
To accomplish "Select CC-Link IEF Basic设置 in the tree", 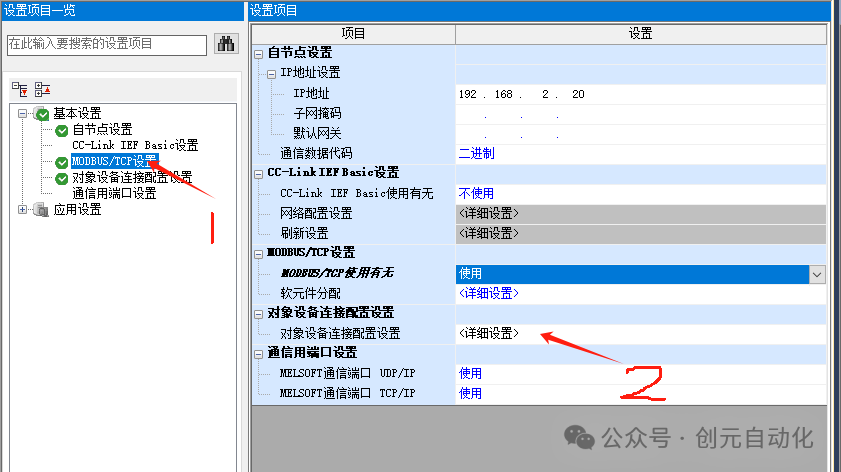I will tap(135, 145).
